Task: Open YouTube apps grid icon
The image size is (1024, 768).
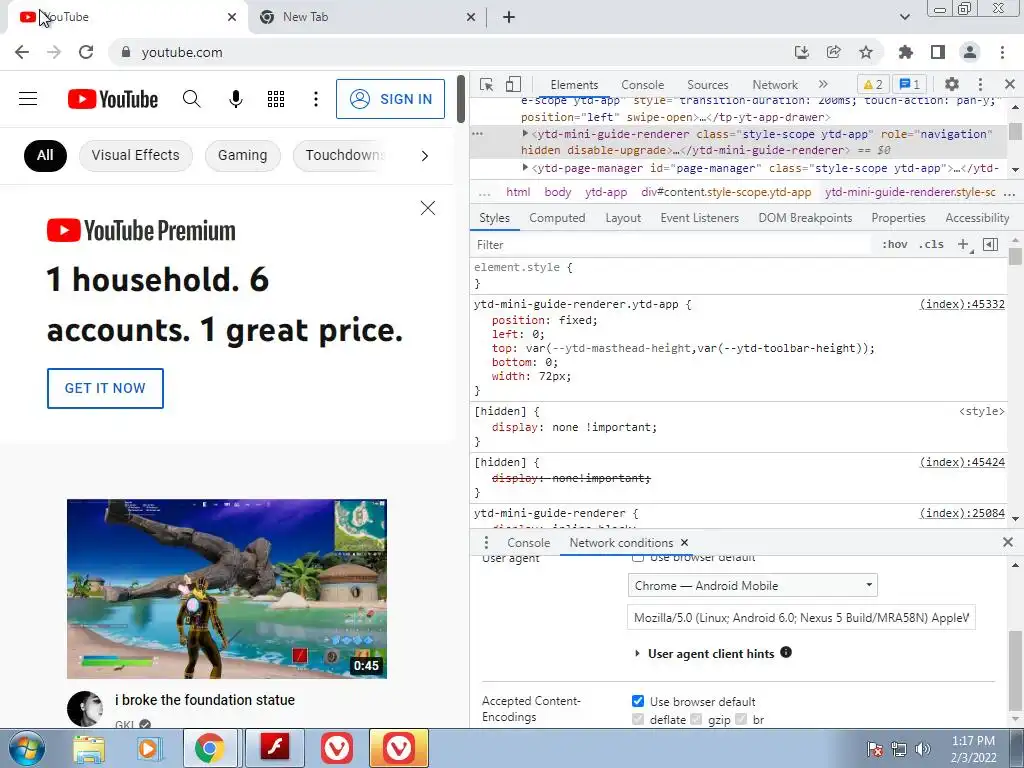Action: tap(276, 99)
